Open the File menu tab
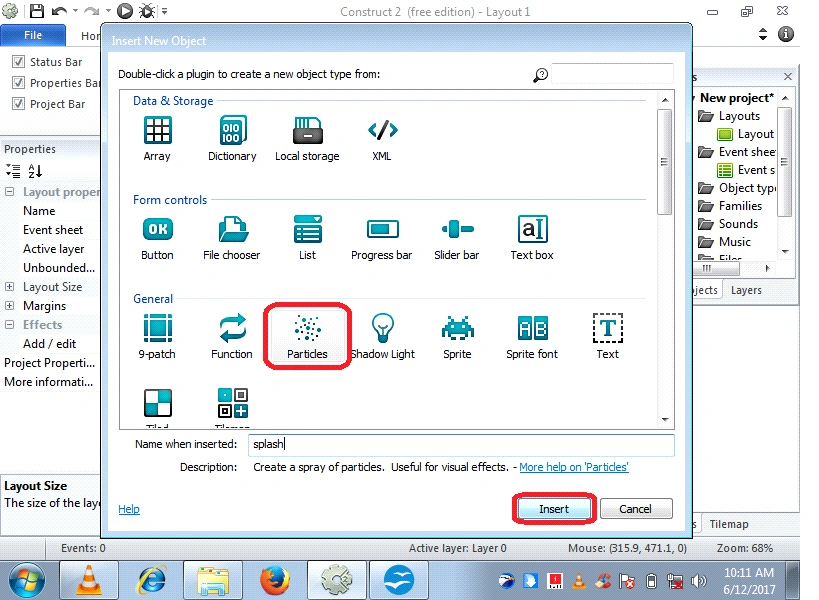Image resolution: width=819 pixels, height=600 pixels. click(33, 35)
